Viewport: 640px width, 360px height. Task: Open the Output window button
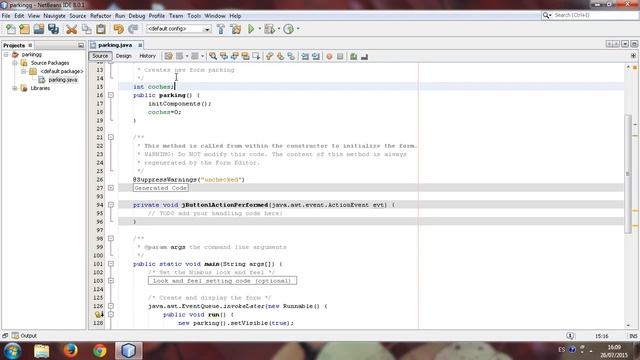pyautogui.click(x=24, y=336)
